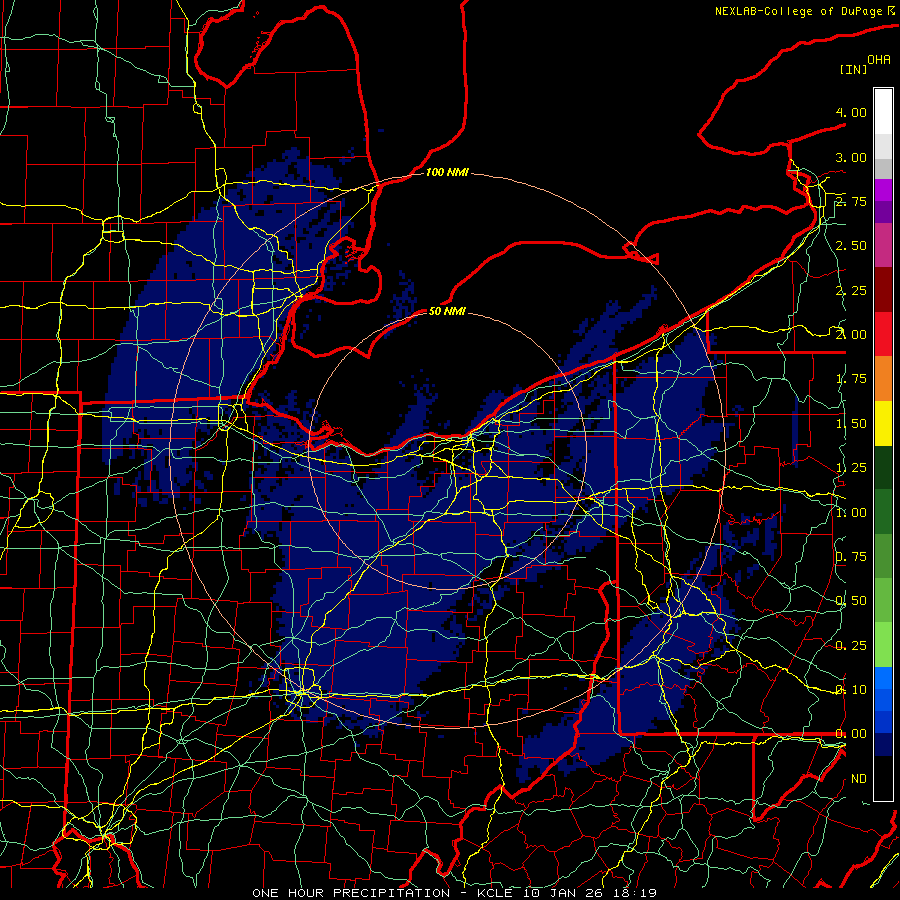Image resolution: width=900 pixels, height=900 pixels.
Task: Pick the yellow swatch in the legend
Action: point(883,423)
